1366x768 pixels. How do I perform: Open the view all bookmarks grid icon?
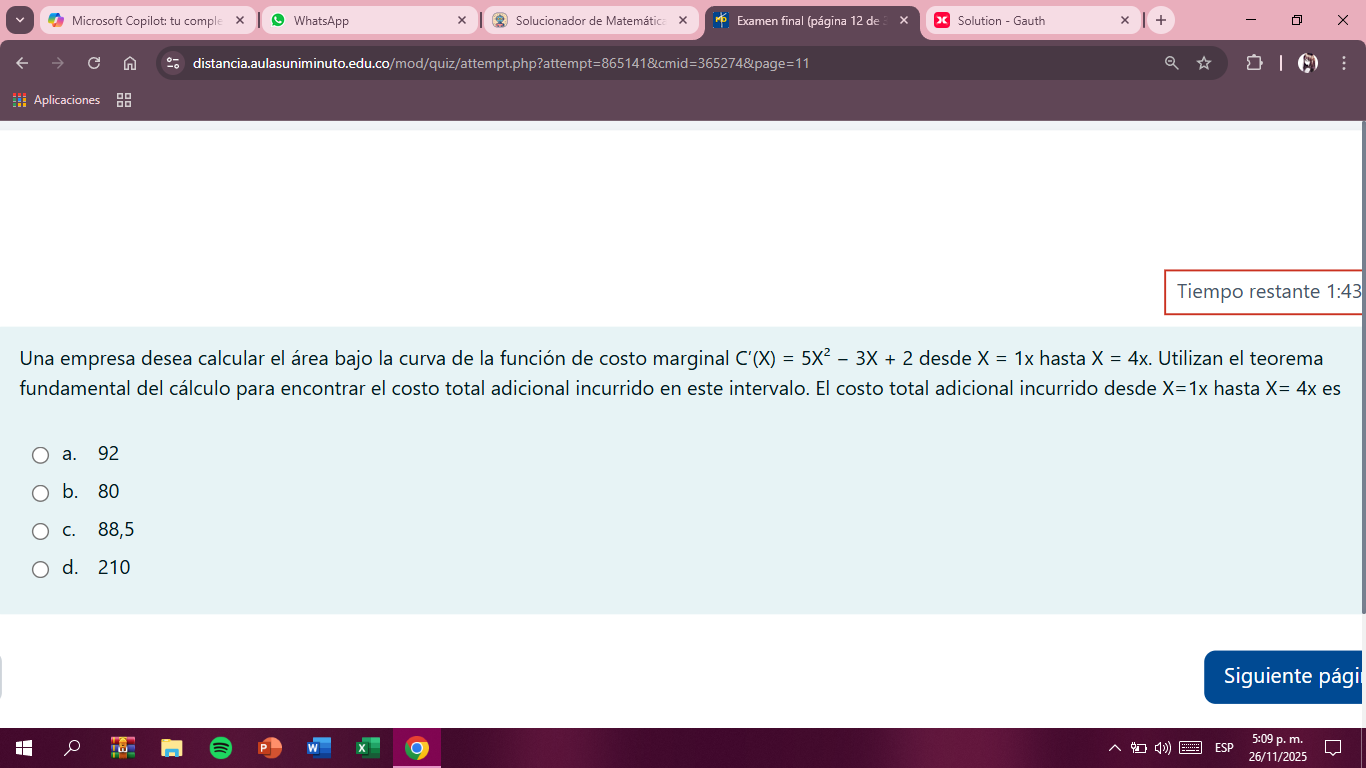coord(124,100)
